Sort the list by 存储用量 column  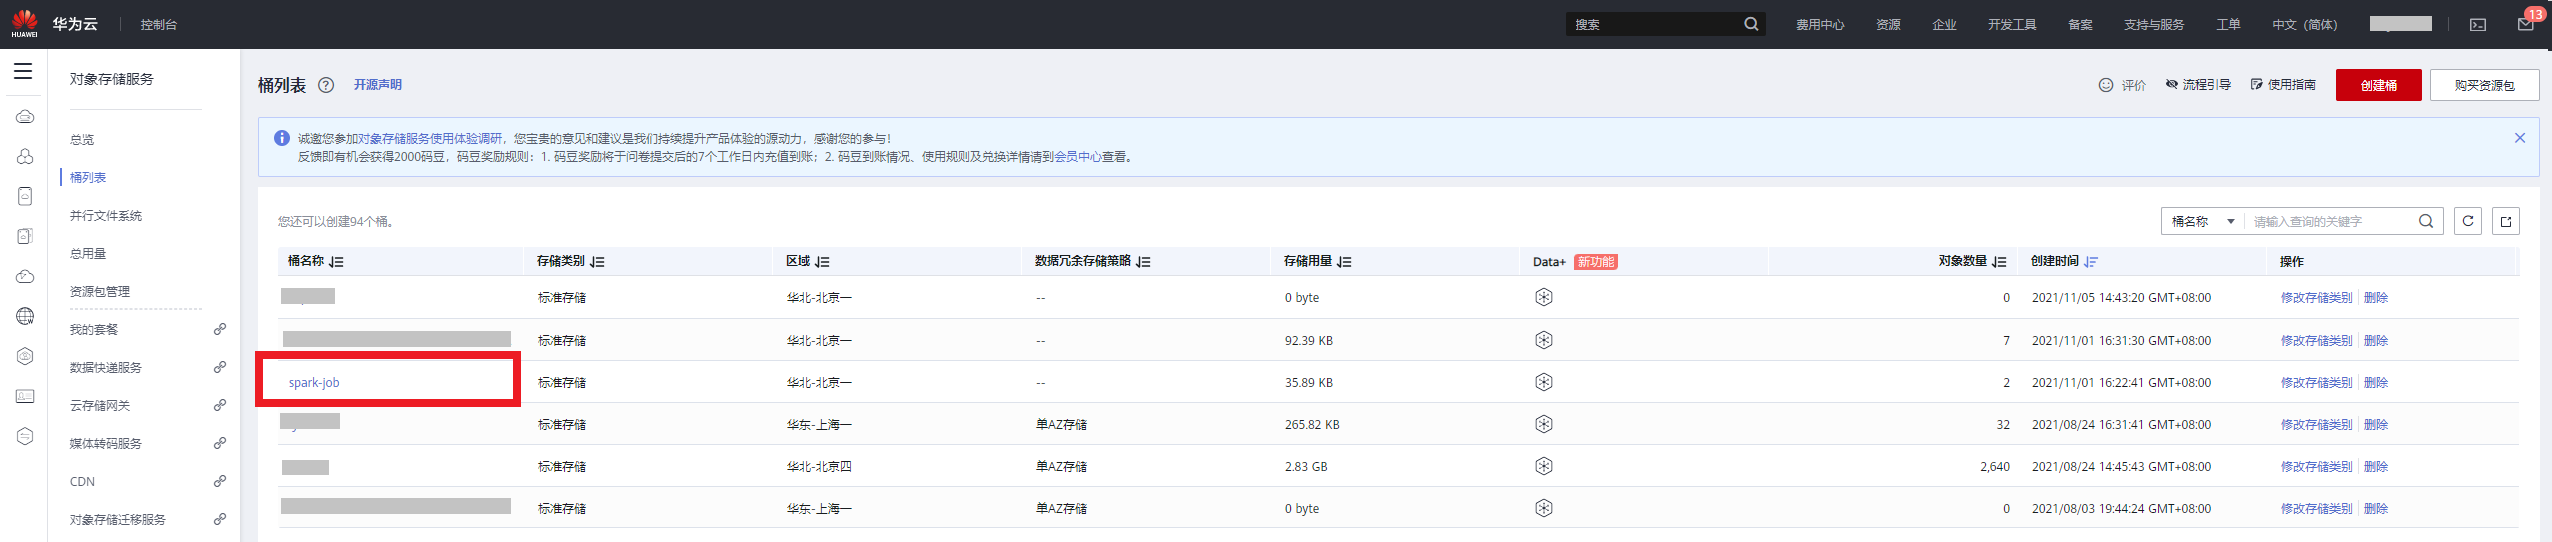coord(1345,262)
